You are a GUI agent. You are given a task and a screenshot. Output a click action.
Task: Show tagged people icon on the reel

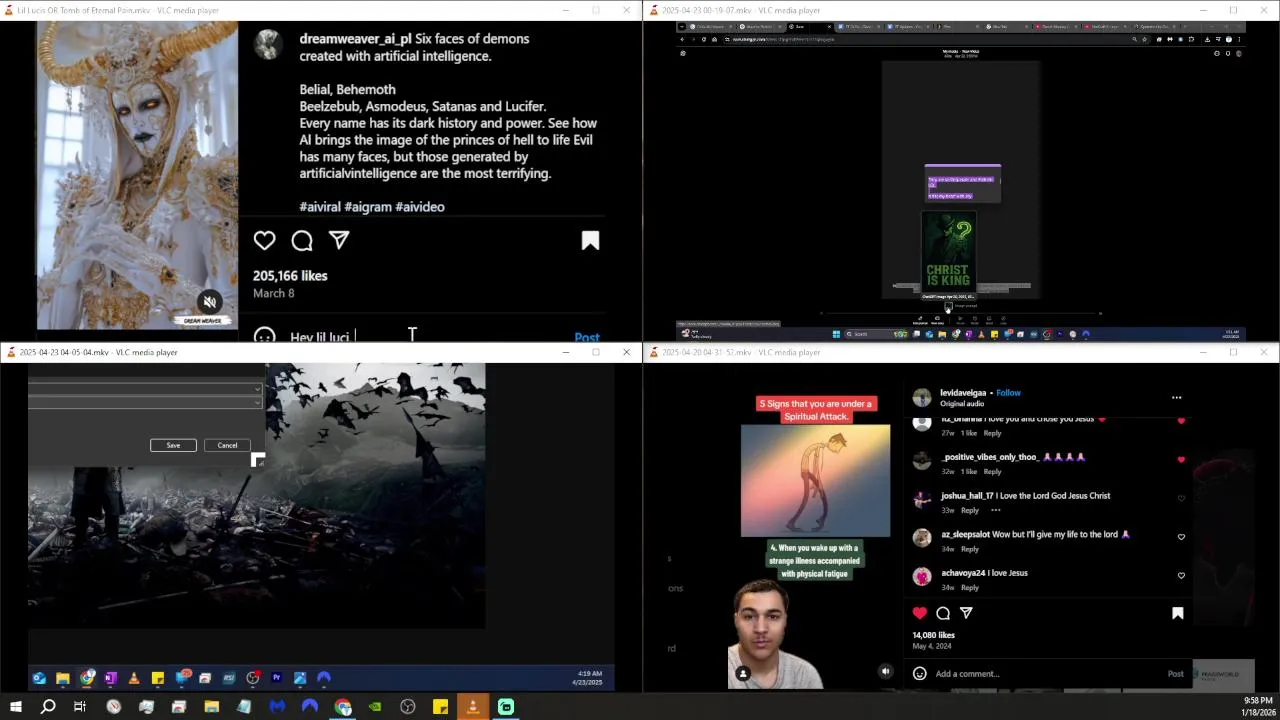pyautogui.click(x=742, y=674)
